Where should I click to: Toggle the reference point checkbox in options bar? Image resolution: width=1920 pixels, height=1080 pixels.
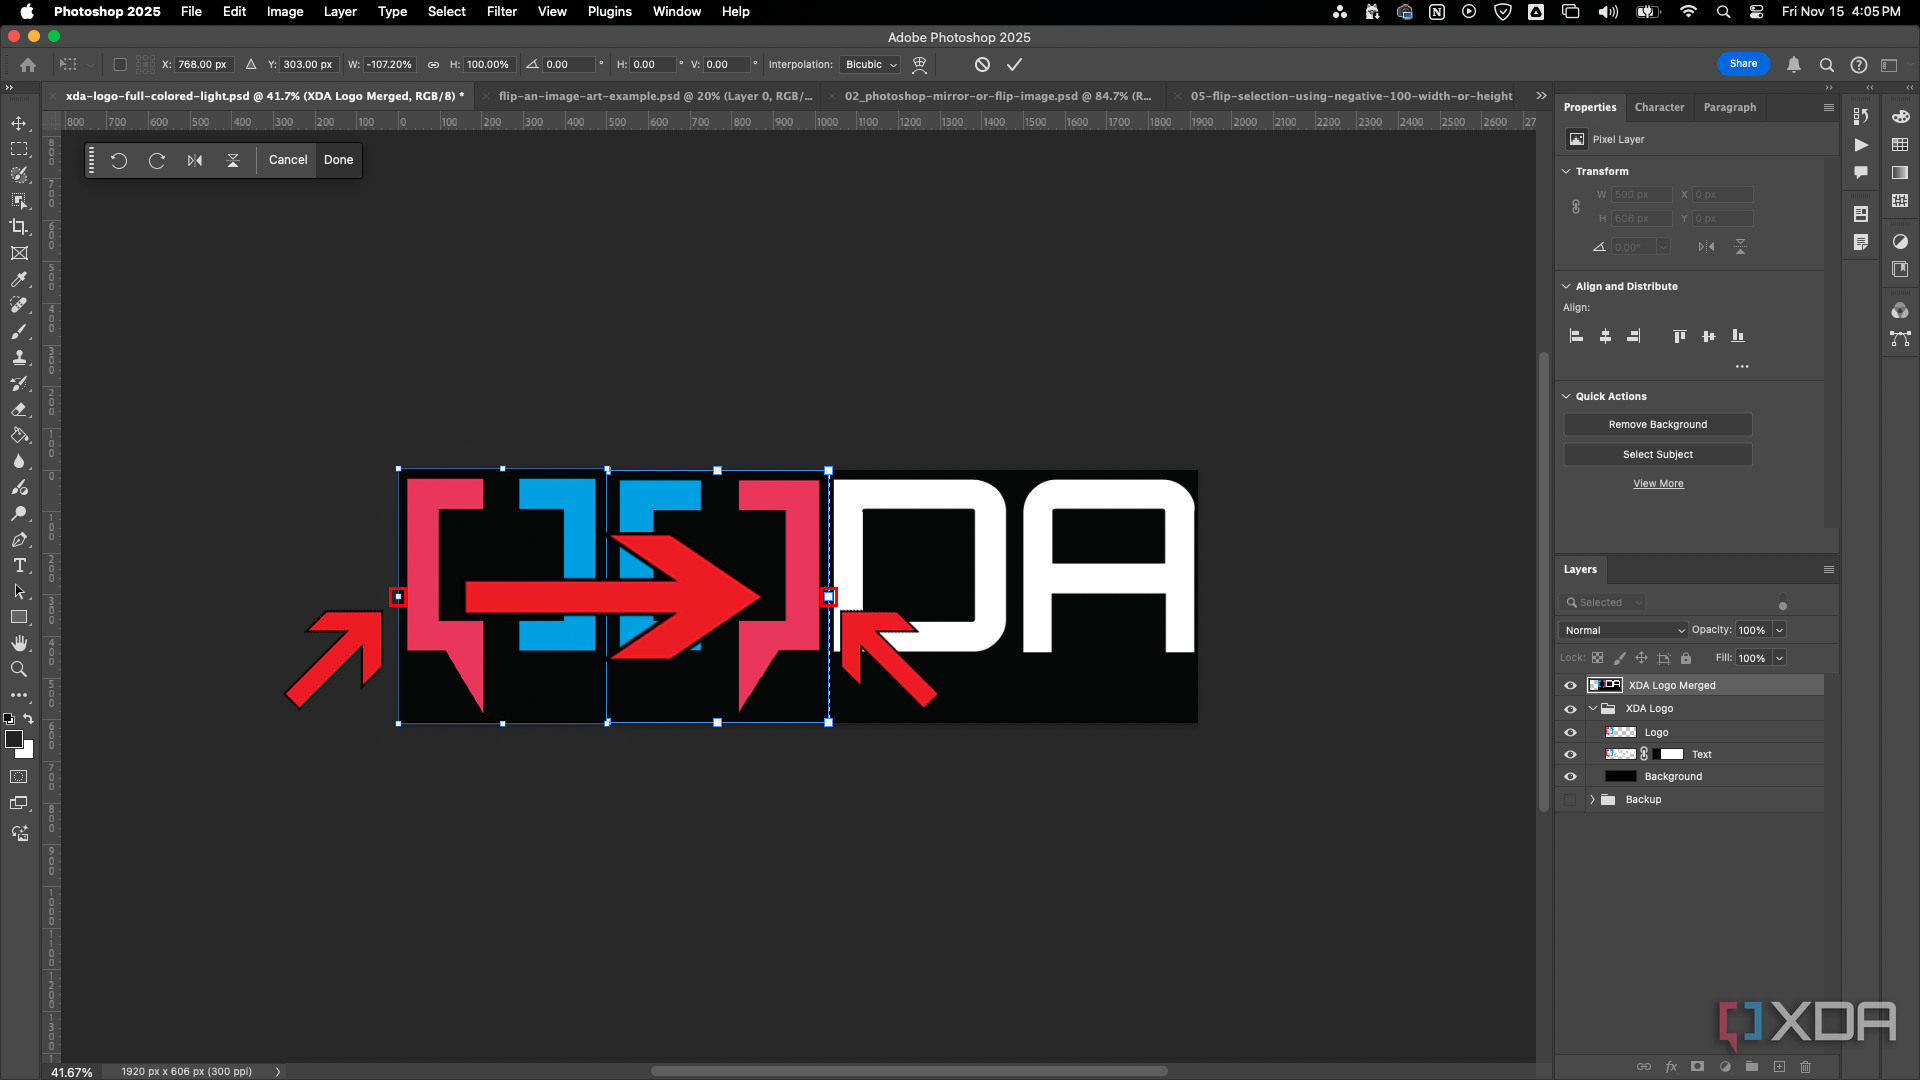[x=120, y=64]
